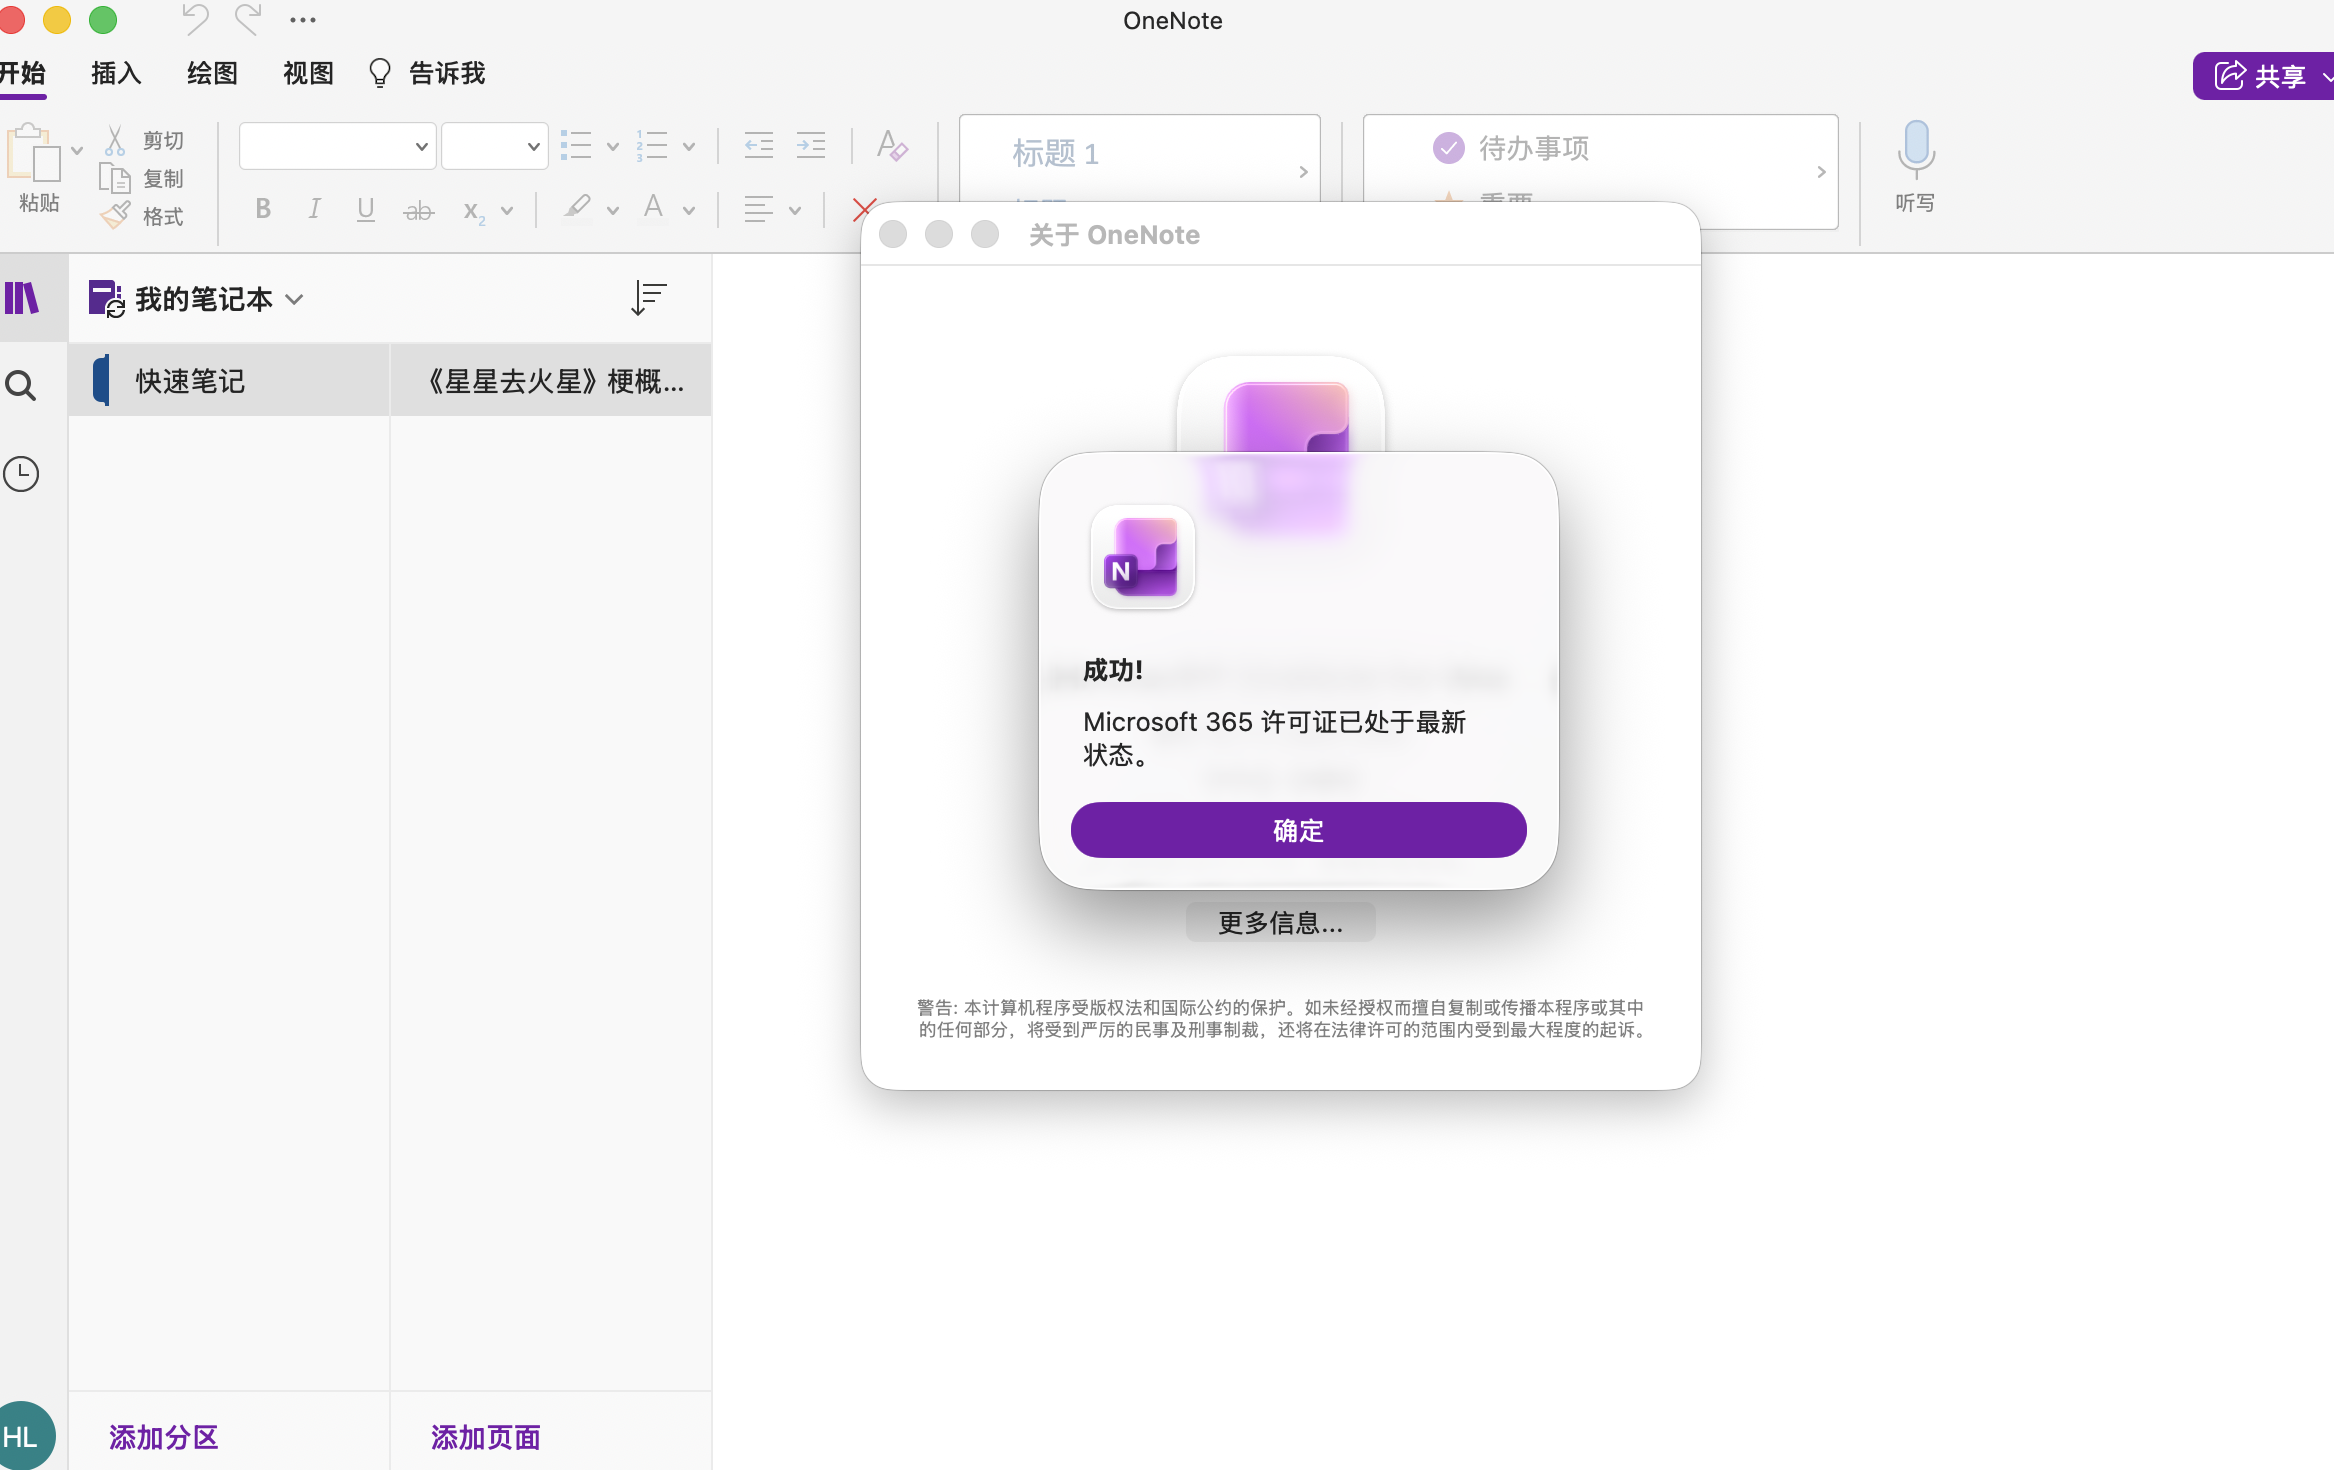This screenshot has width=2334, height=1470.
Task: Select the 待办事项 to-do tag
Action: [x=1510, y=148]
